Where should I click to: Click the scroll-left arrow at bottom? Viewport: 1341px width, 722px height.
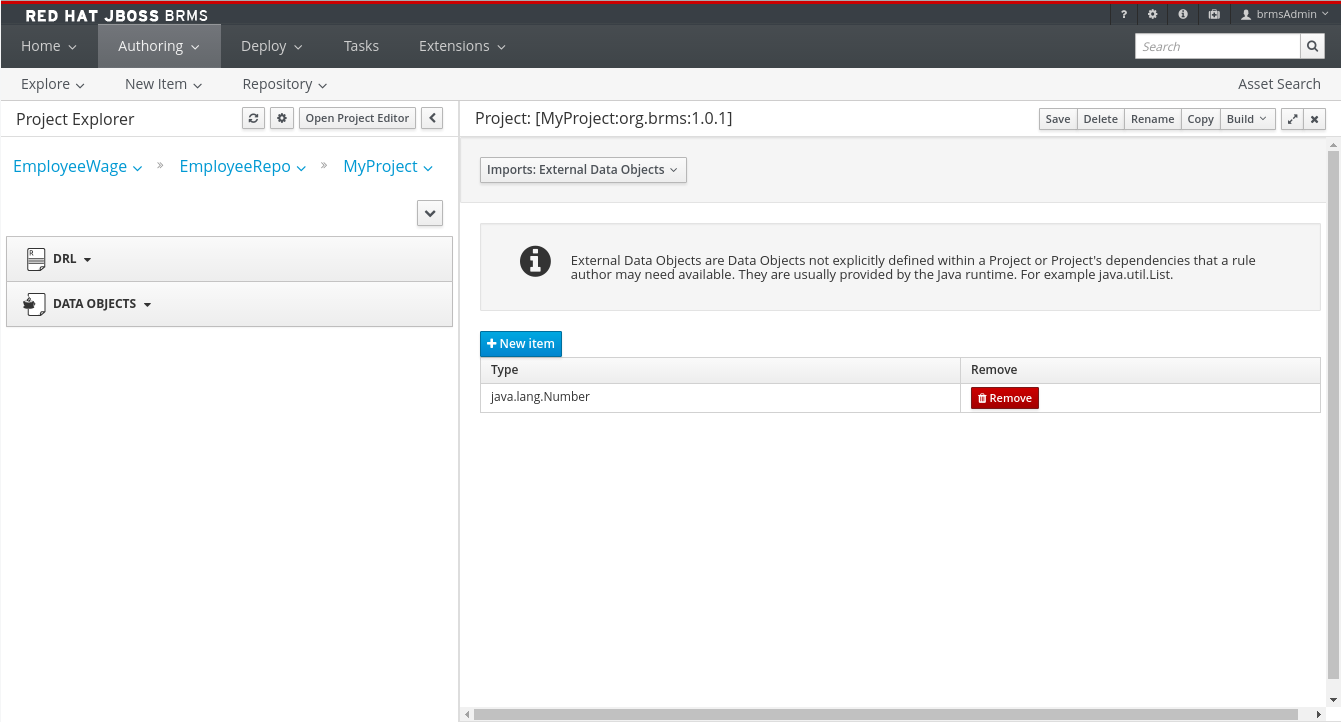tap(467, 715)
